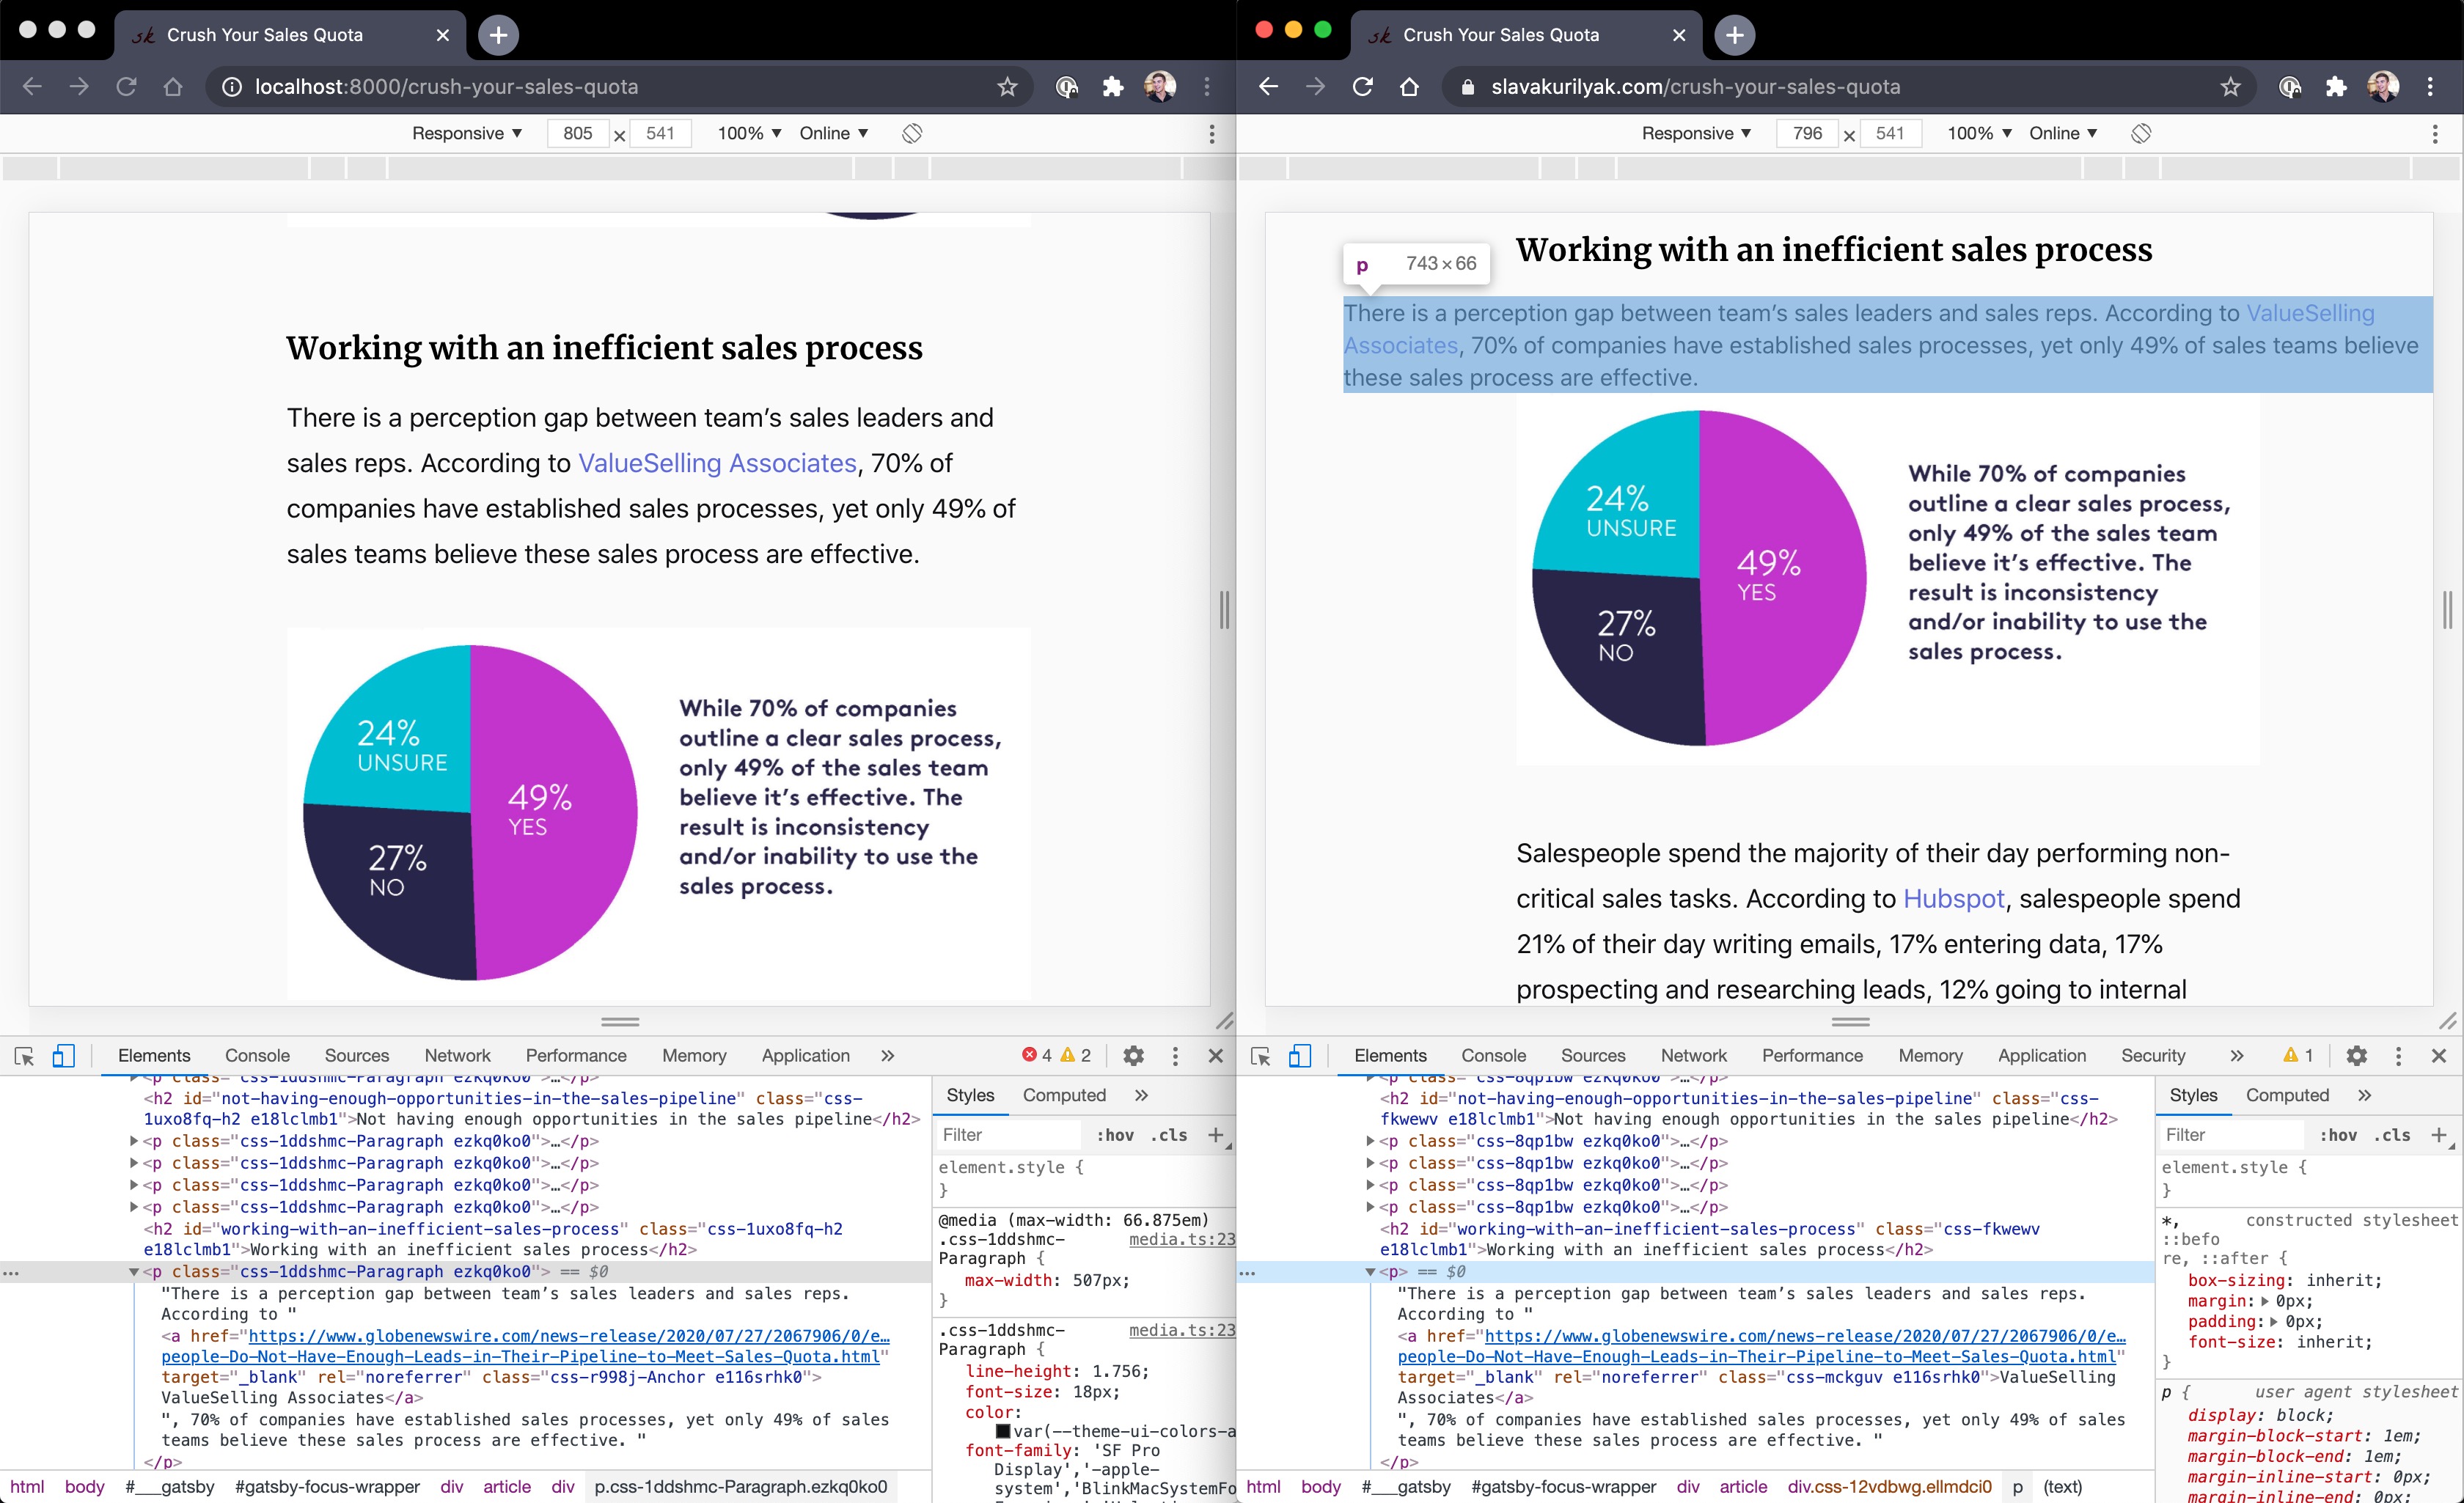Collapse the selected p node in right Elements
This screenshot has height=1503, width=2464.
(x=1370, y=1272)
